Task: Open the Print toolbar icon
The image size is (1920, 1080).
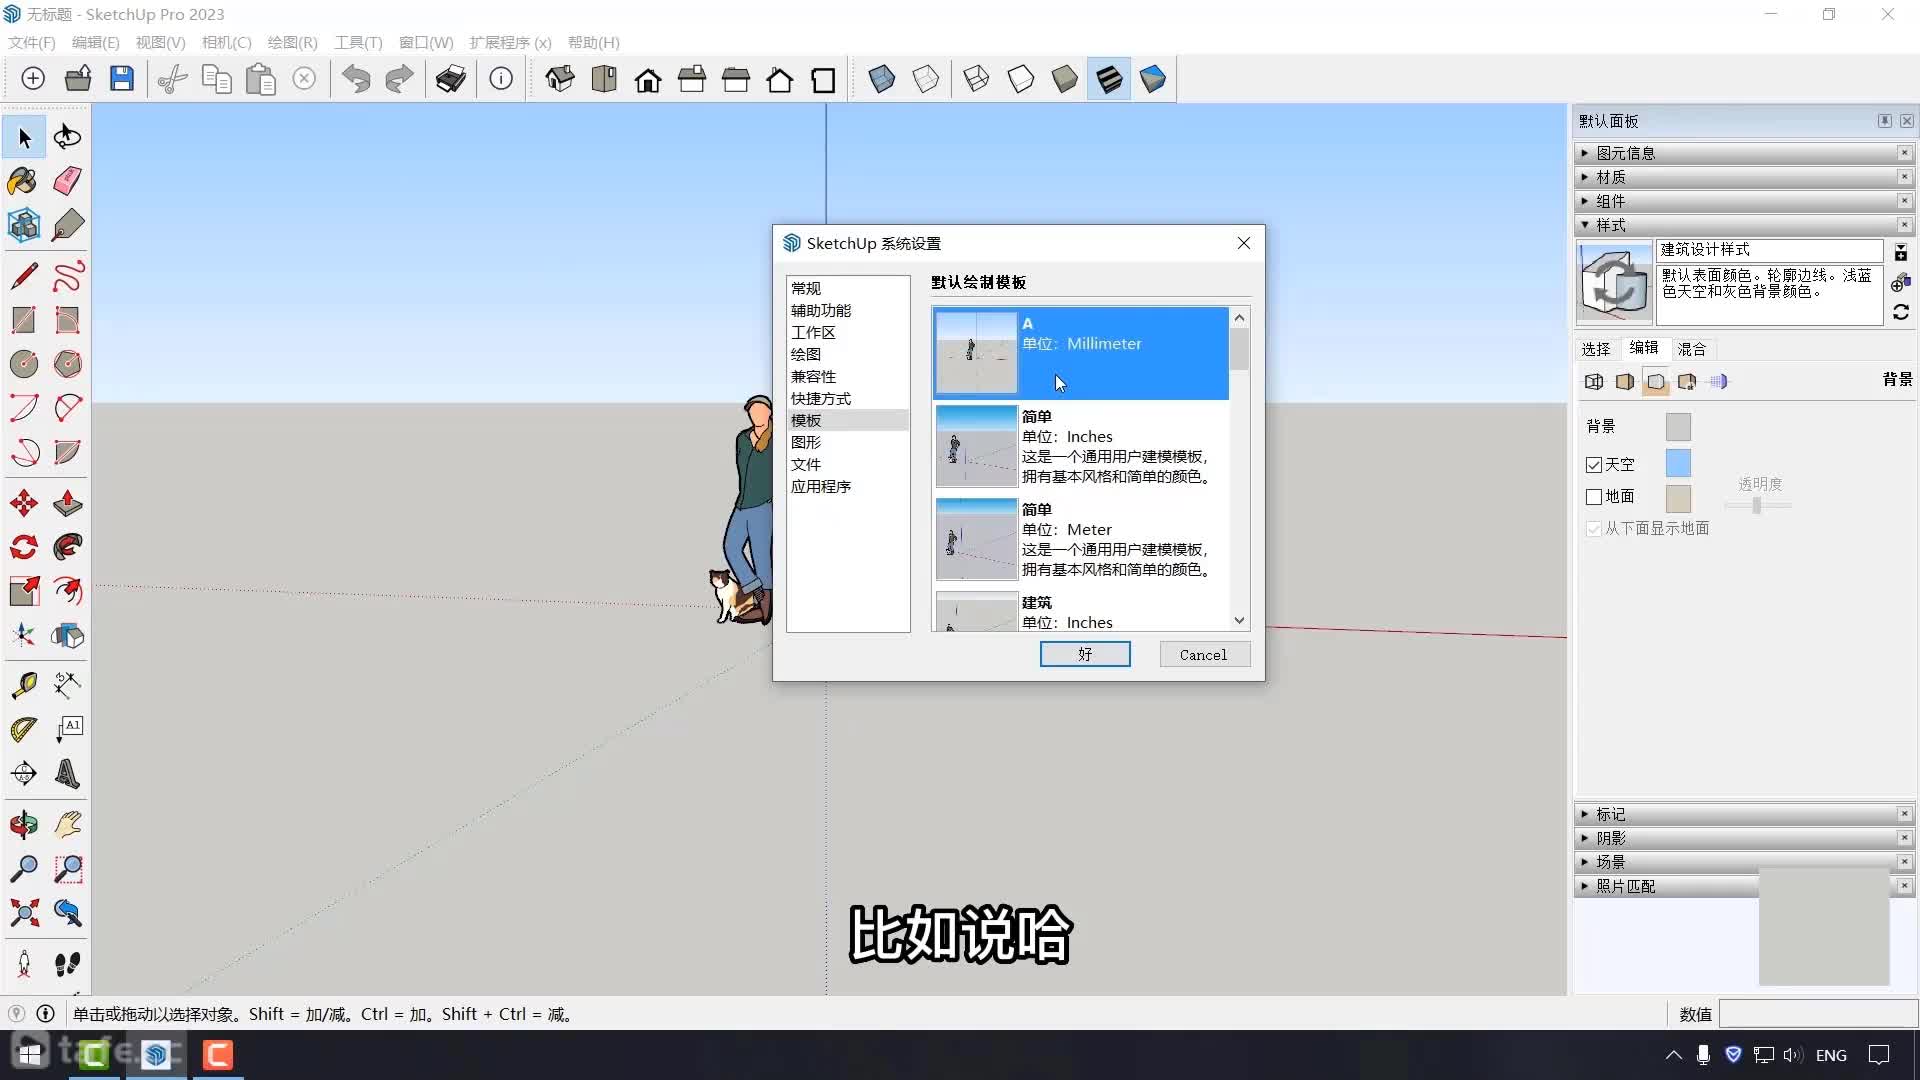Action: pyautogui.click(x=451, y=79)
